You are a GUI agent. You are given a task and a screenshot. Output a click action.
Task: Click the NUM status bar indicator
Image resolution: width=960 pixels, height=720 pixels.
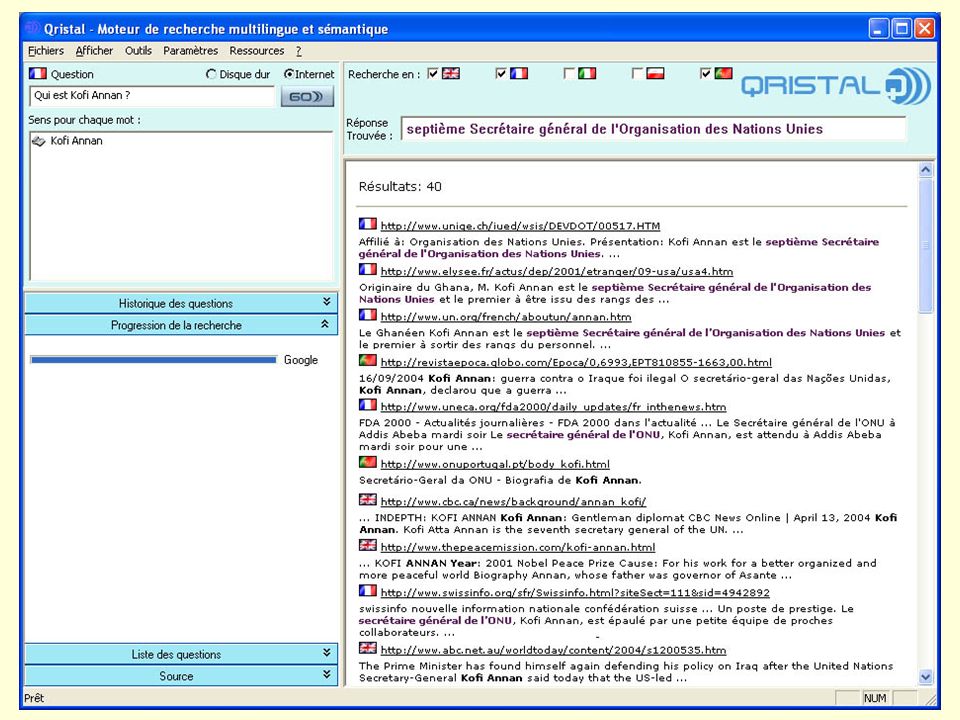tap(875, 698)
